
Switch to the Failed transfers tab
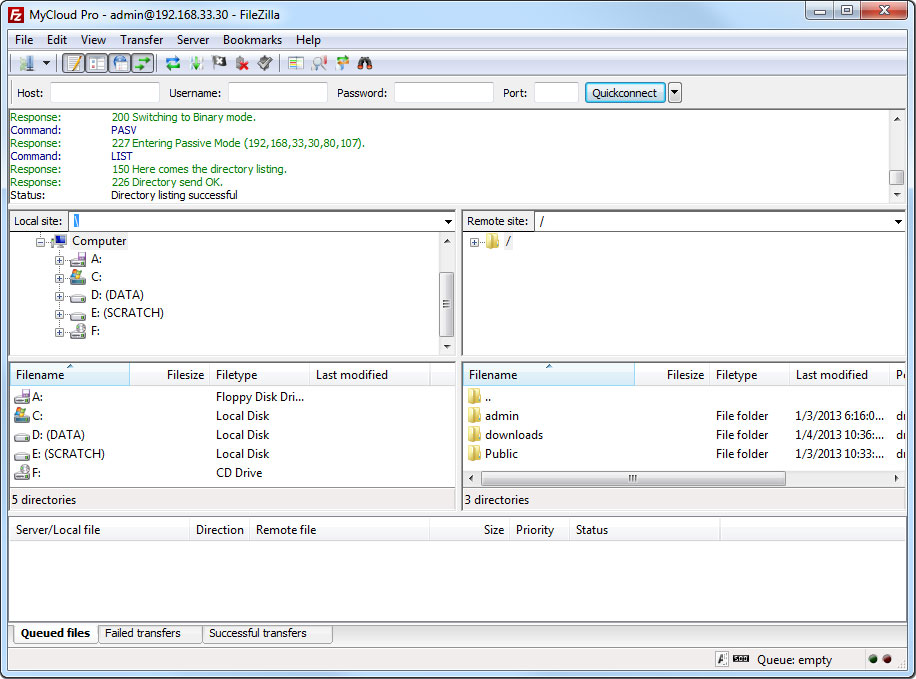click(x=143, y=633)
